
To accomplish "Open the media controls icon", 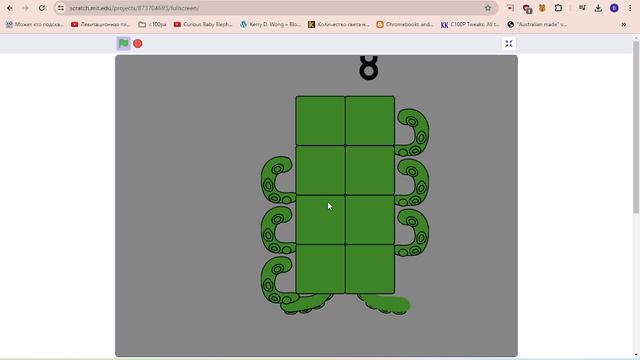I will point(582,8).
